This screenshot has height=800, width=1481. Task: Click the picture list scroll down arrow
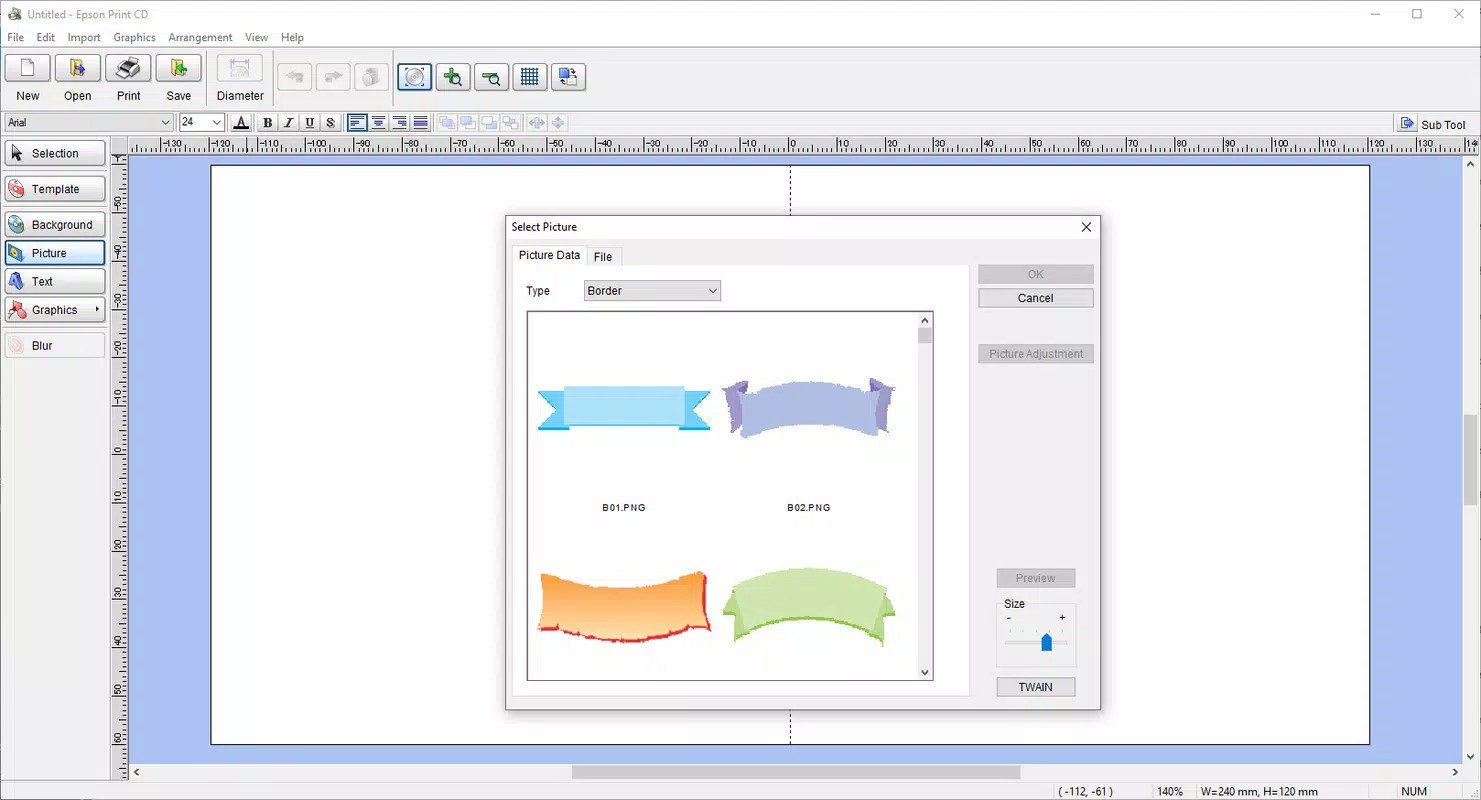(924, 672)
